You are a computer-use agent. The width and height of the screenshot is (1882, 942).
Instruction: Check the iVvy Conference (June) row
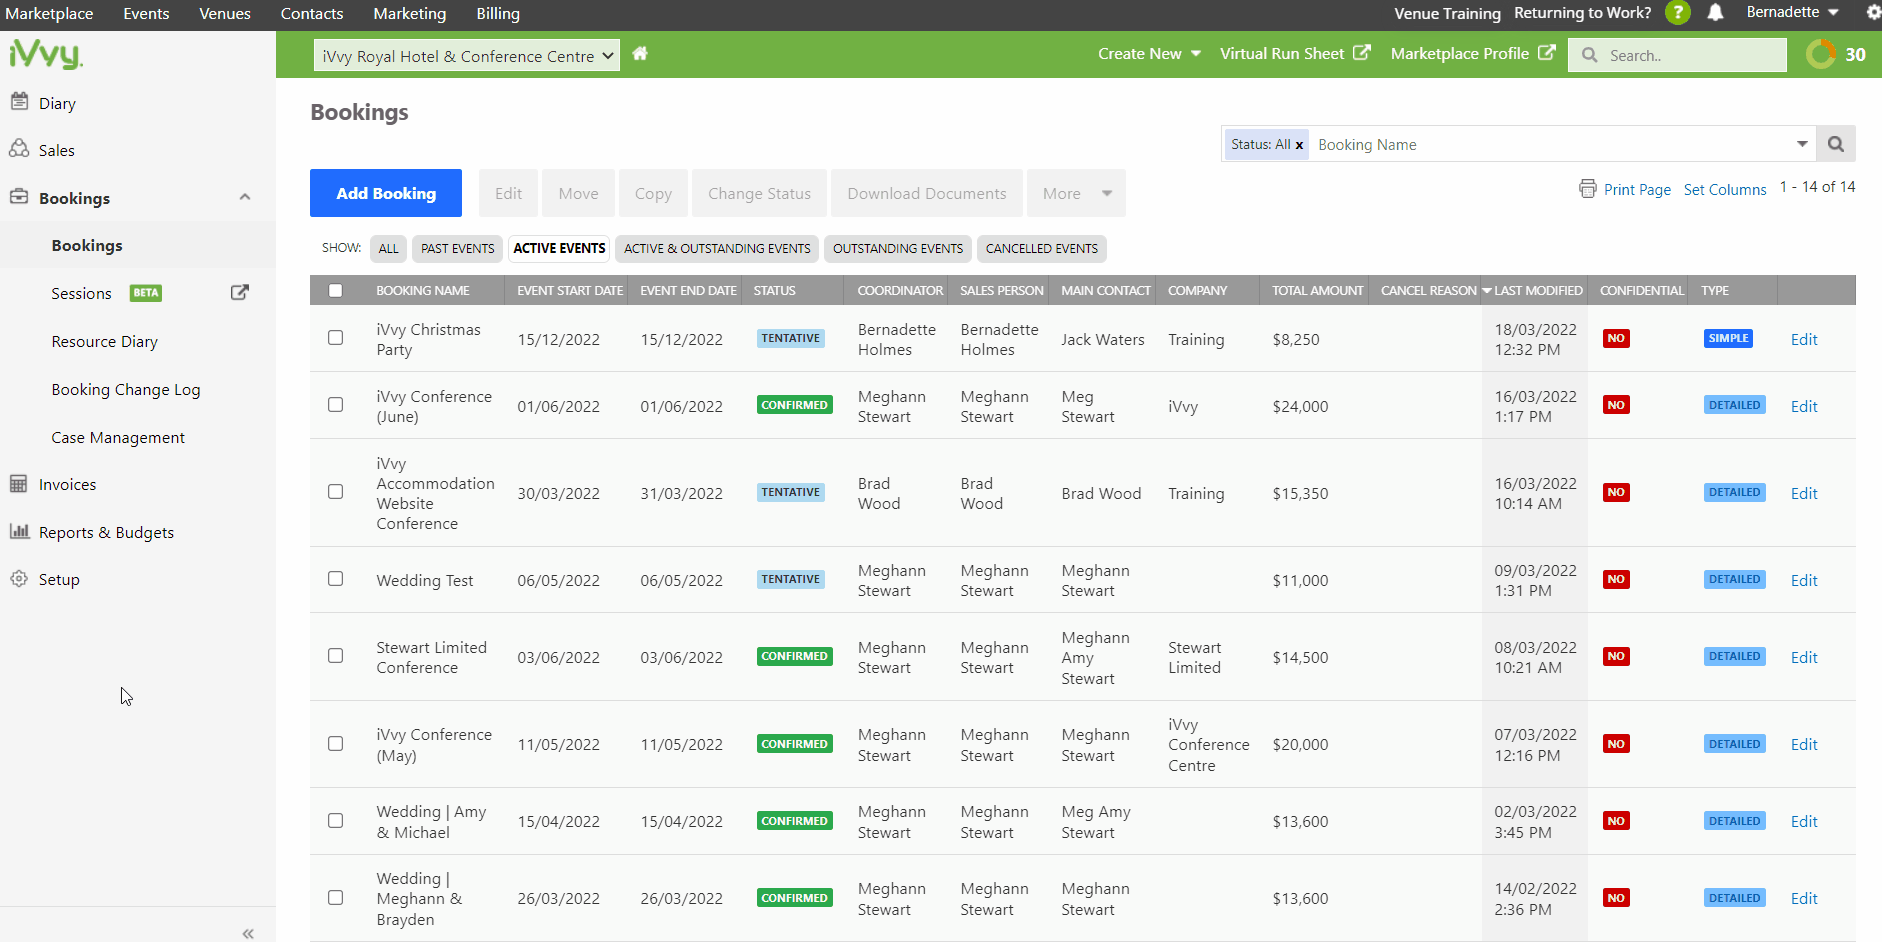336,405
